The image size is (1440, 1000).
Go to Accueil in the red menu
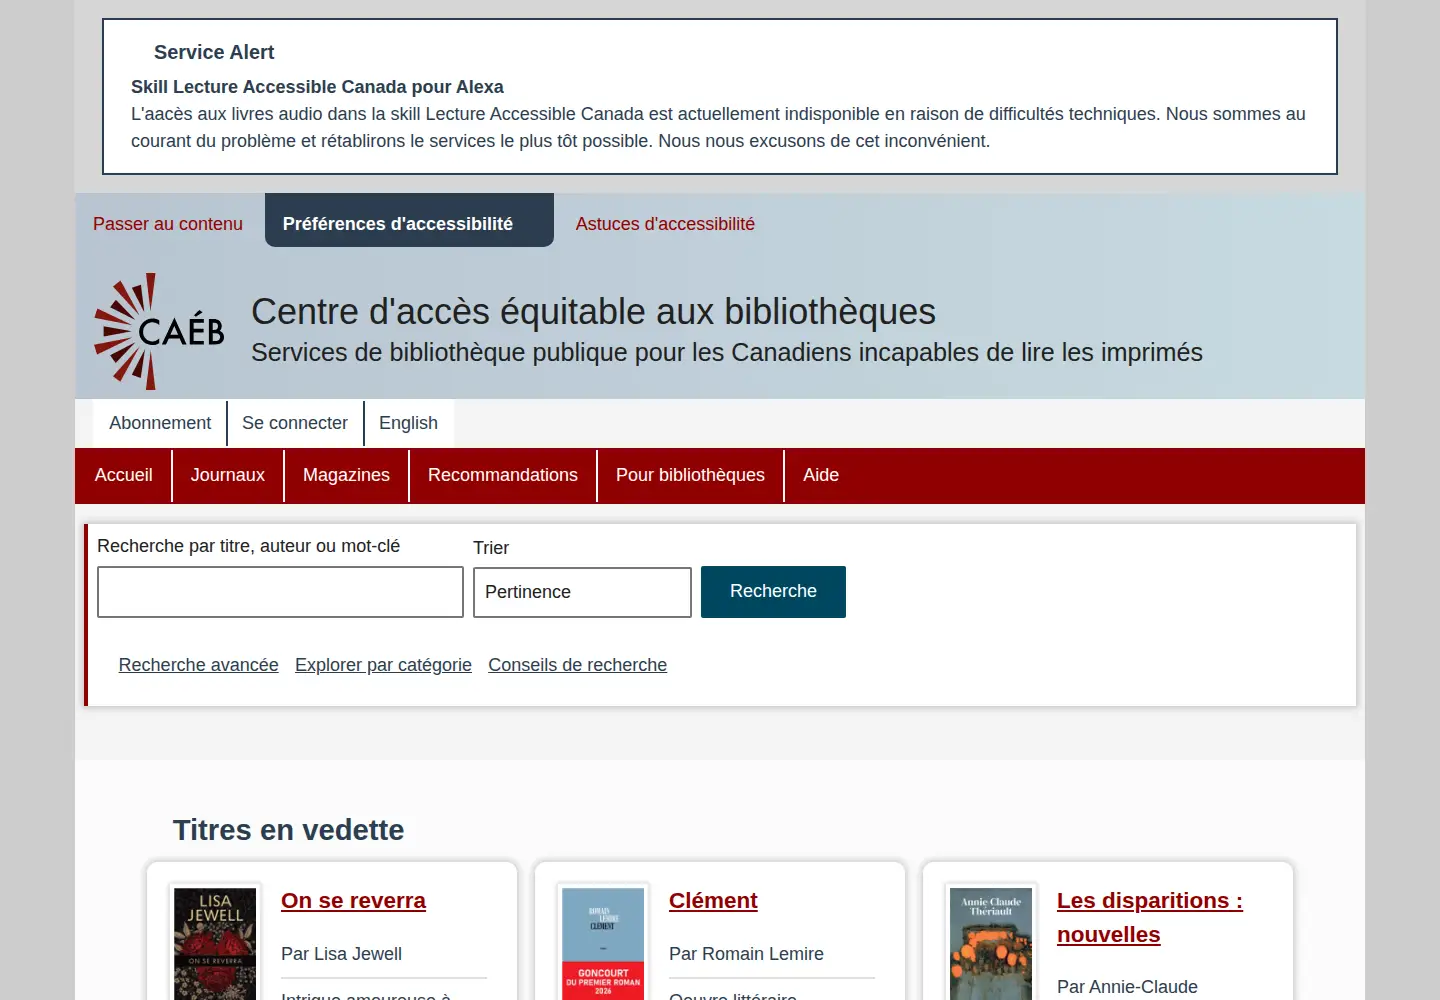click(124, 475)
